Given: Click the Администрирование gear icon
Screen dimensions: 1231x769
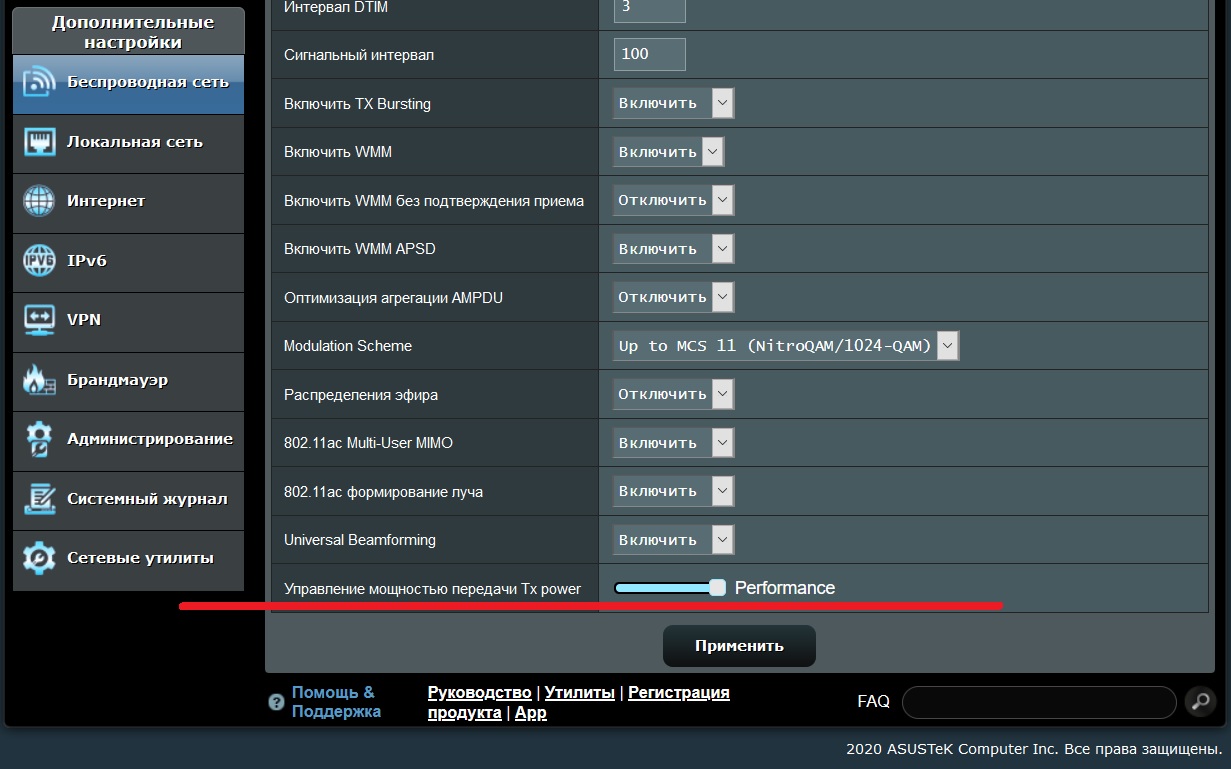Looking at the screenshot, I should pos(39,439).
